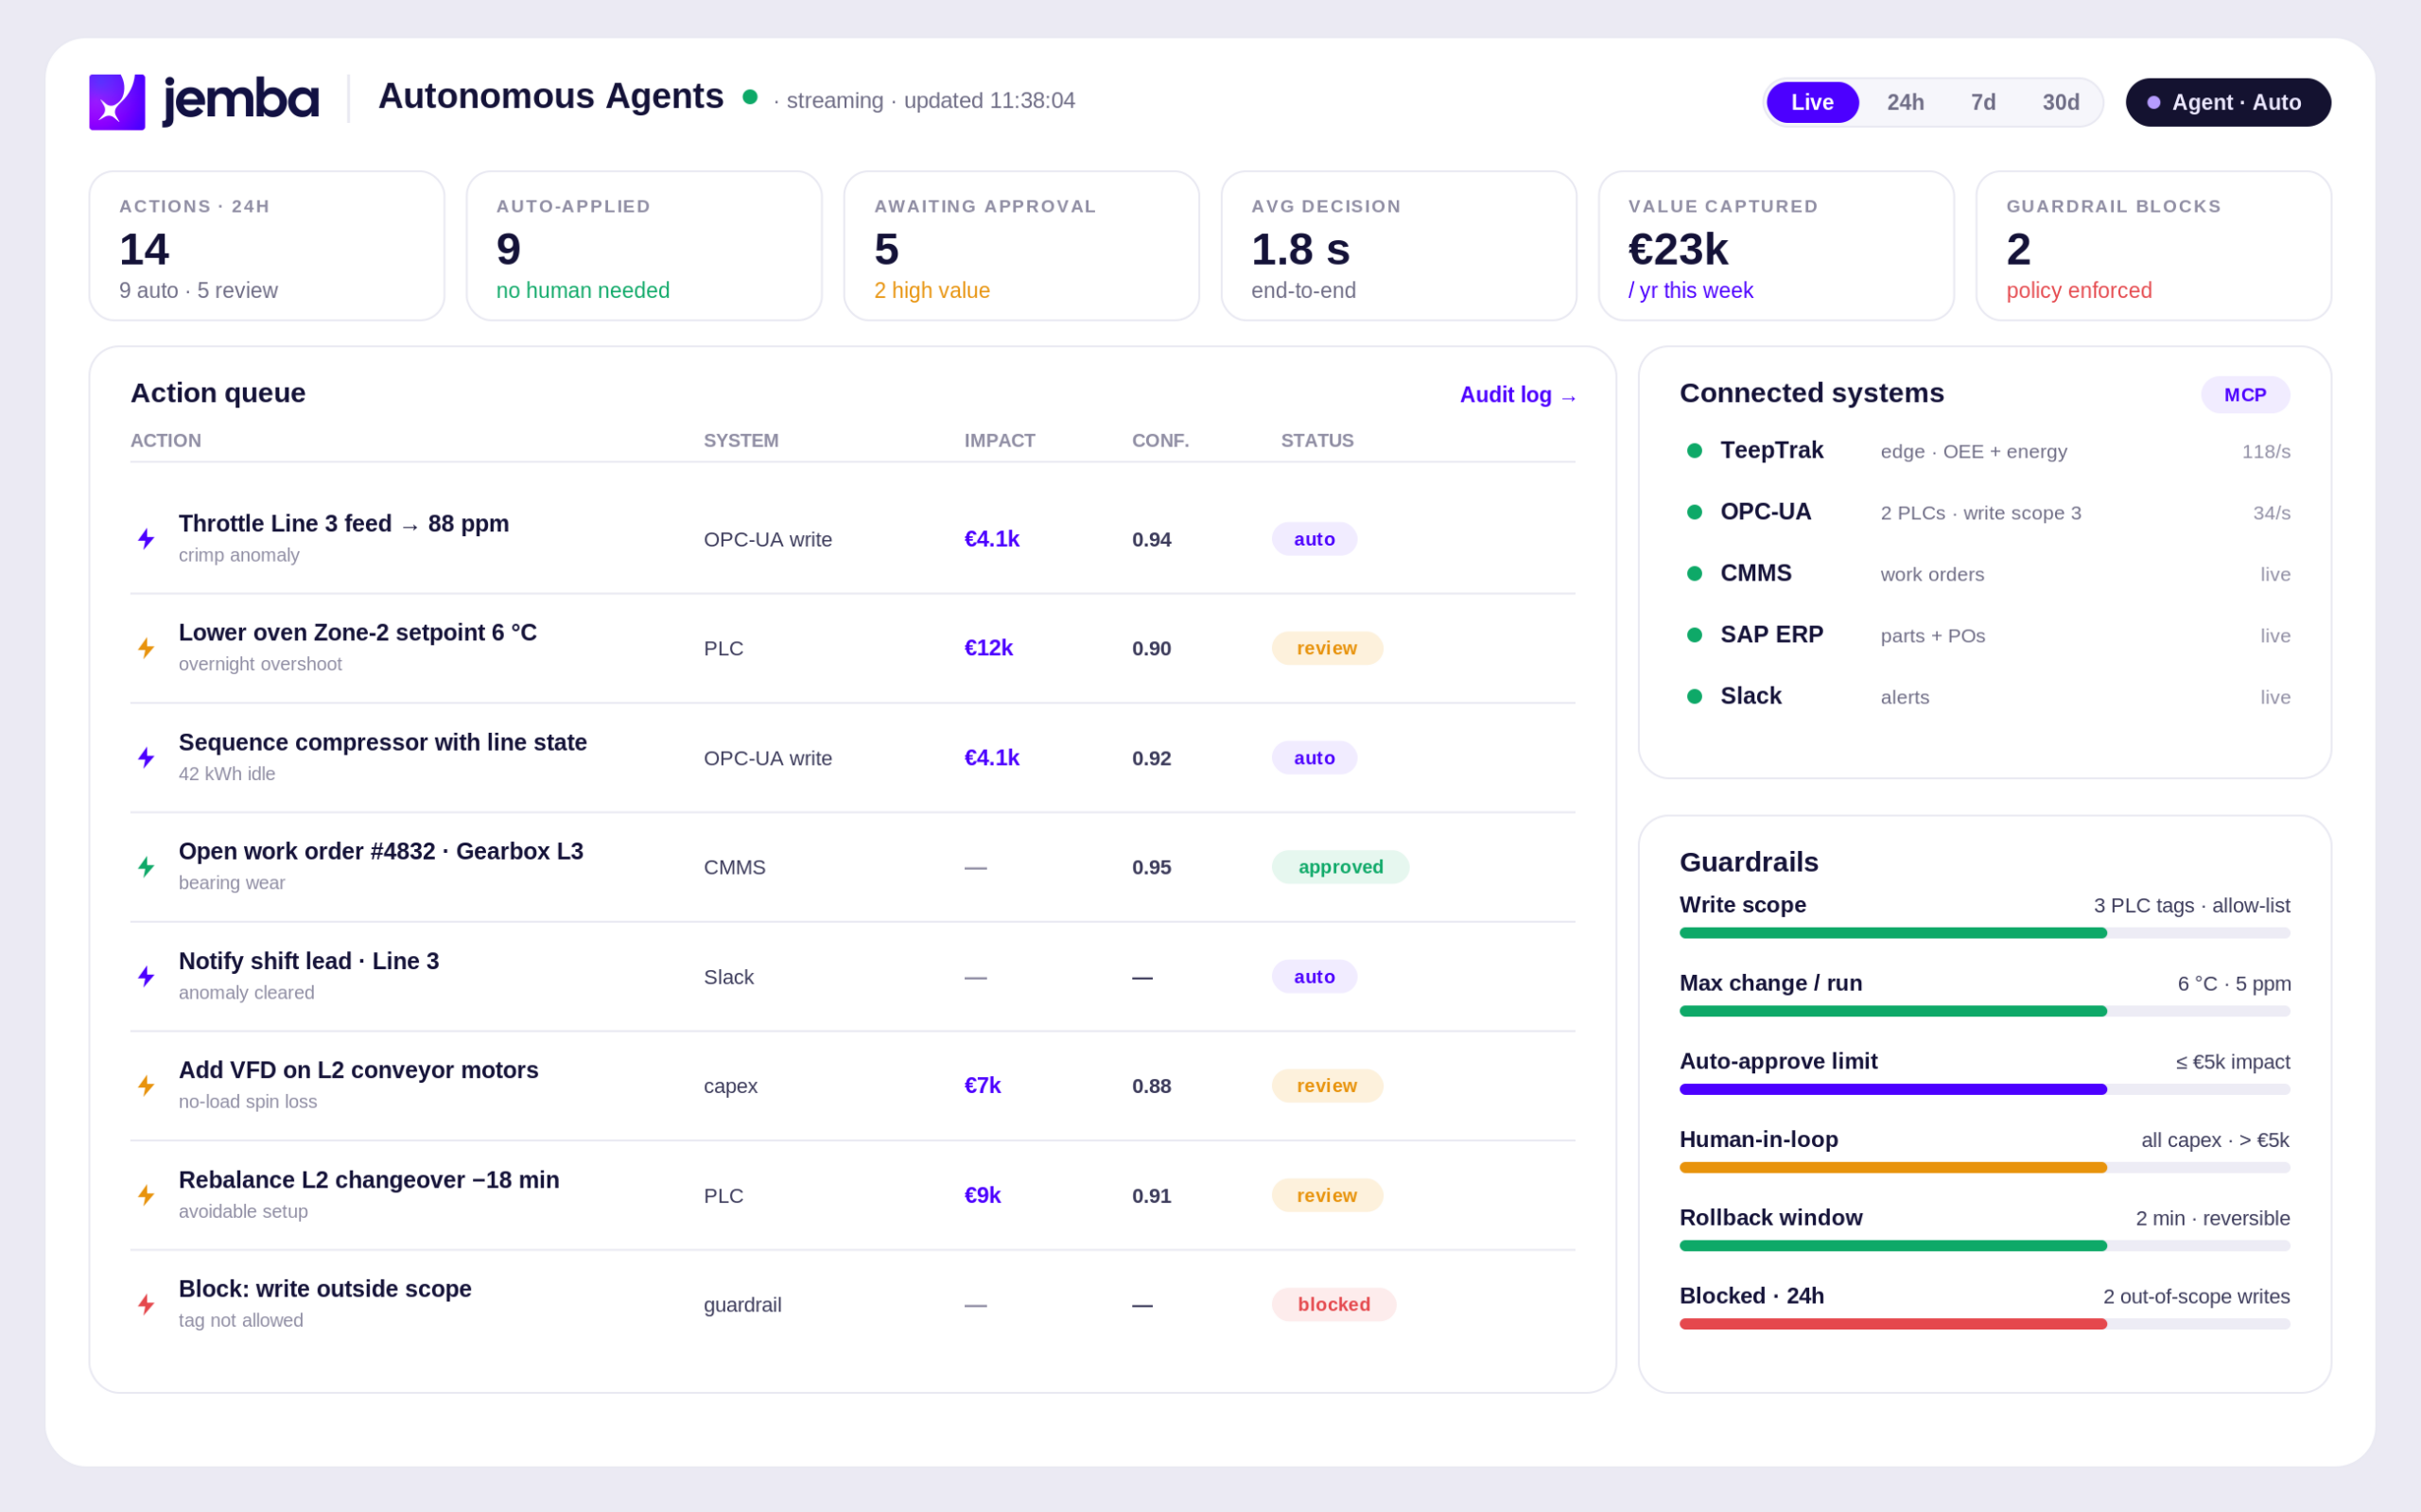Click the bolt icon for Rebalance L2 changeover

pos(146,1195)
